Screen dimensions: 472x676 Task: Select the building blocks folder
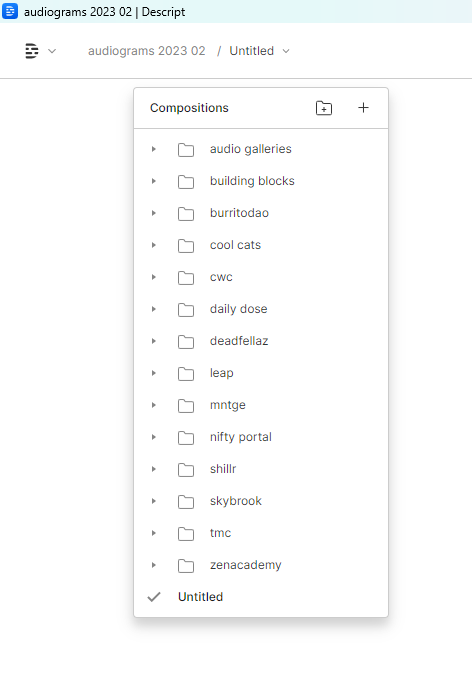point(261,181)
